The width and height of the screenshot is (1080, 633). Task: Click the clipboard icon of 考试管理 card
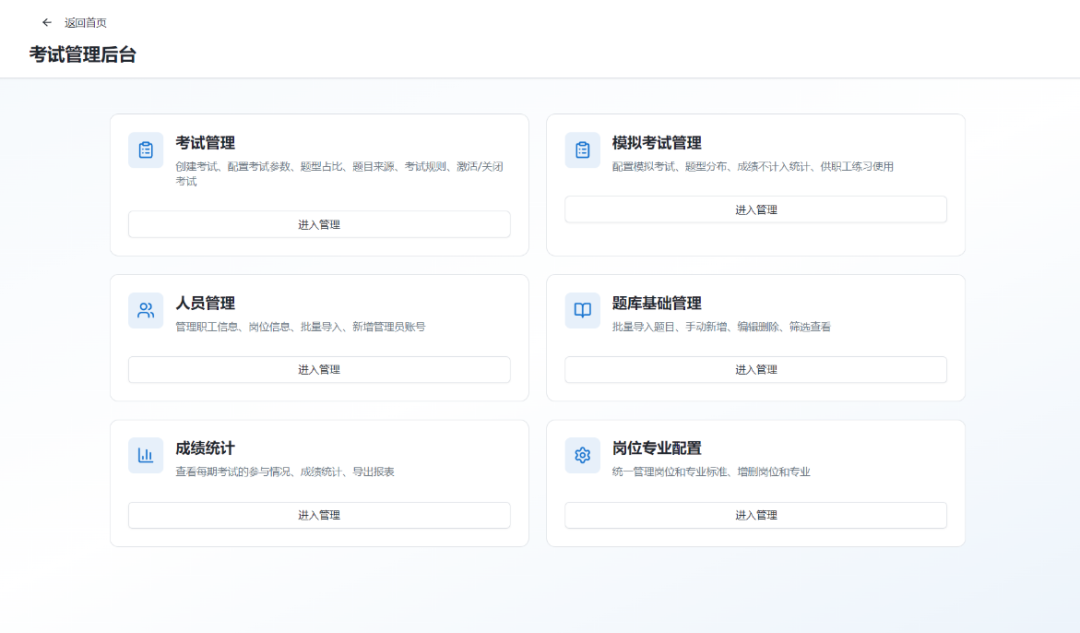point(145,150)
